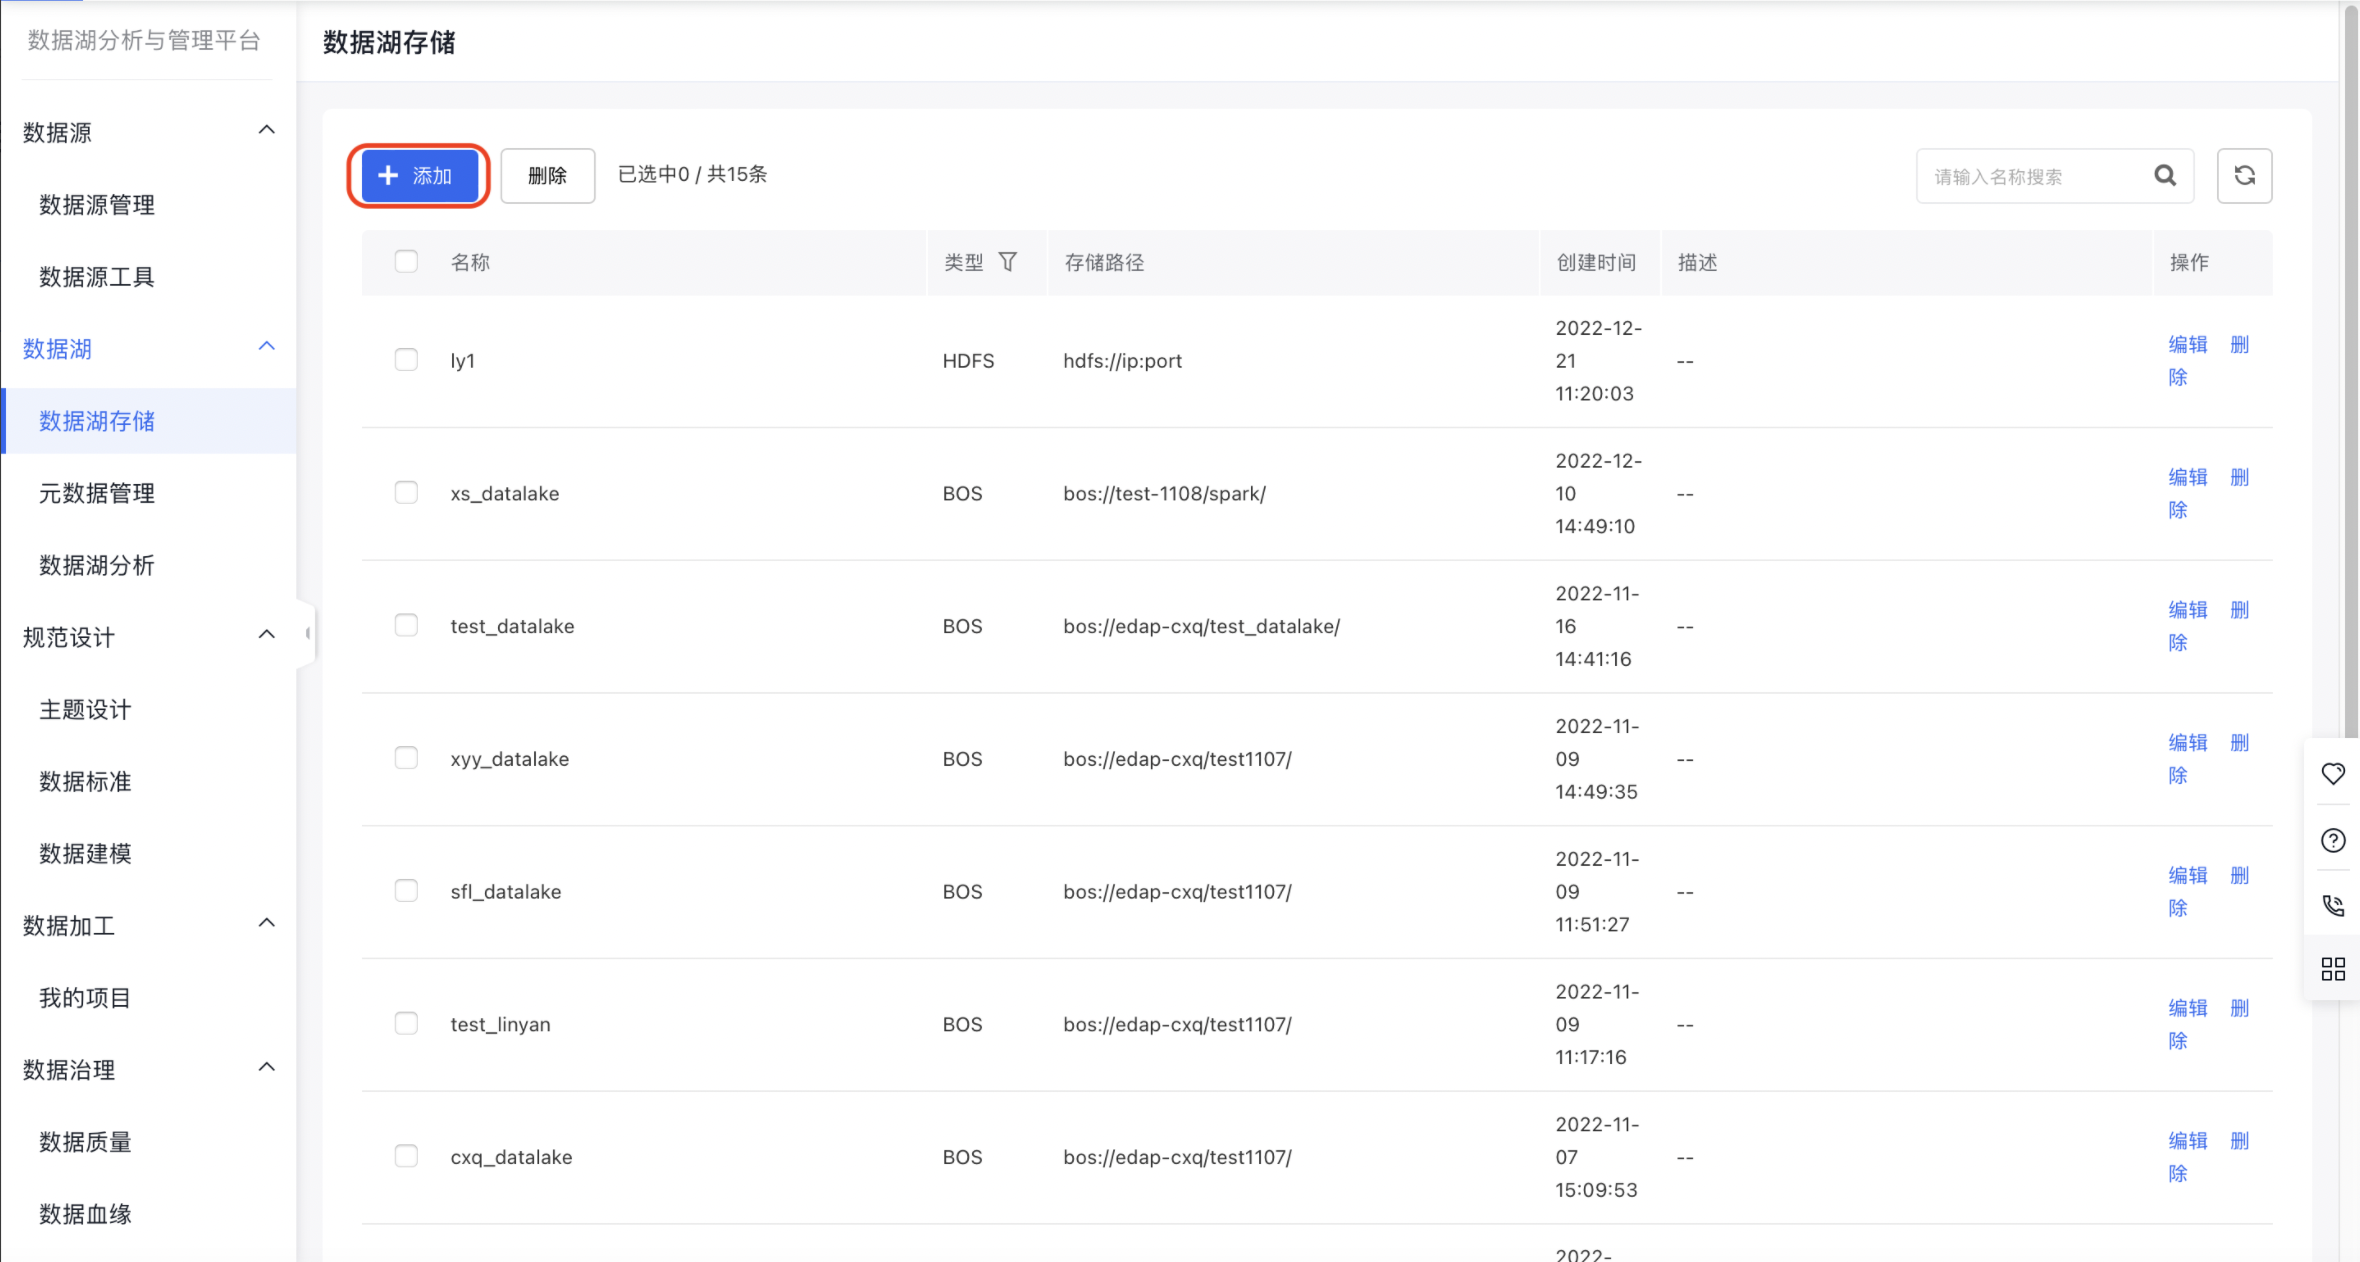
Task: Click 编辑 link for test_datalake
Action: (2188, 610)
